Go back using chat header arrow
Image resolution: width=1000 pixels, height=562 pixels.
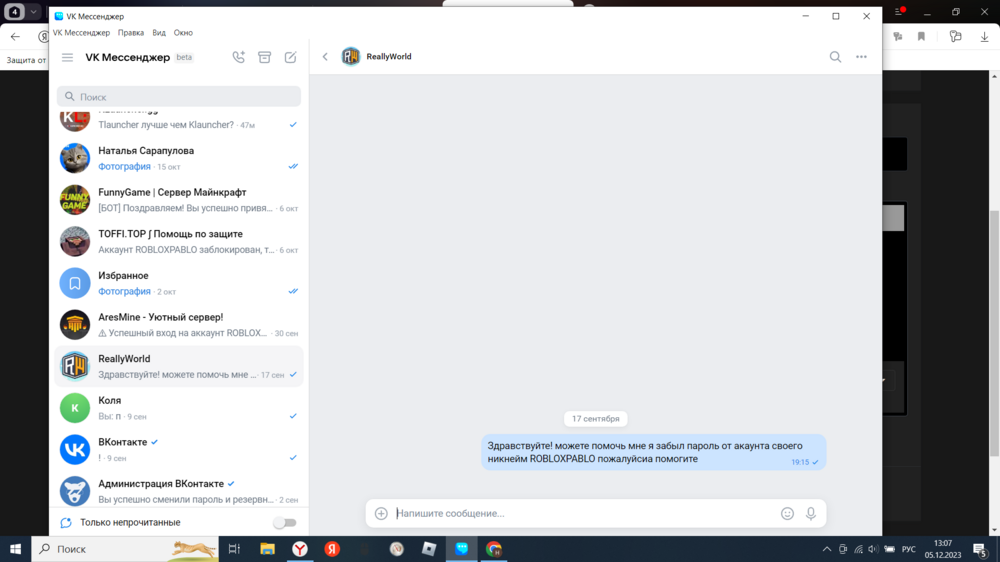(325, 57)
